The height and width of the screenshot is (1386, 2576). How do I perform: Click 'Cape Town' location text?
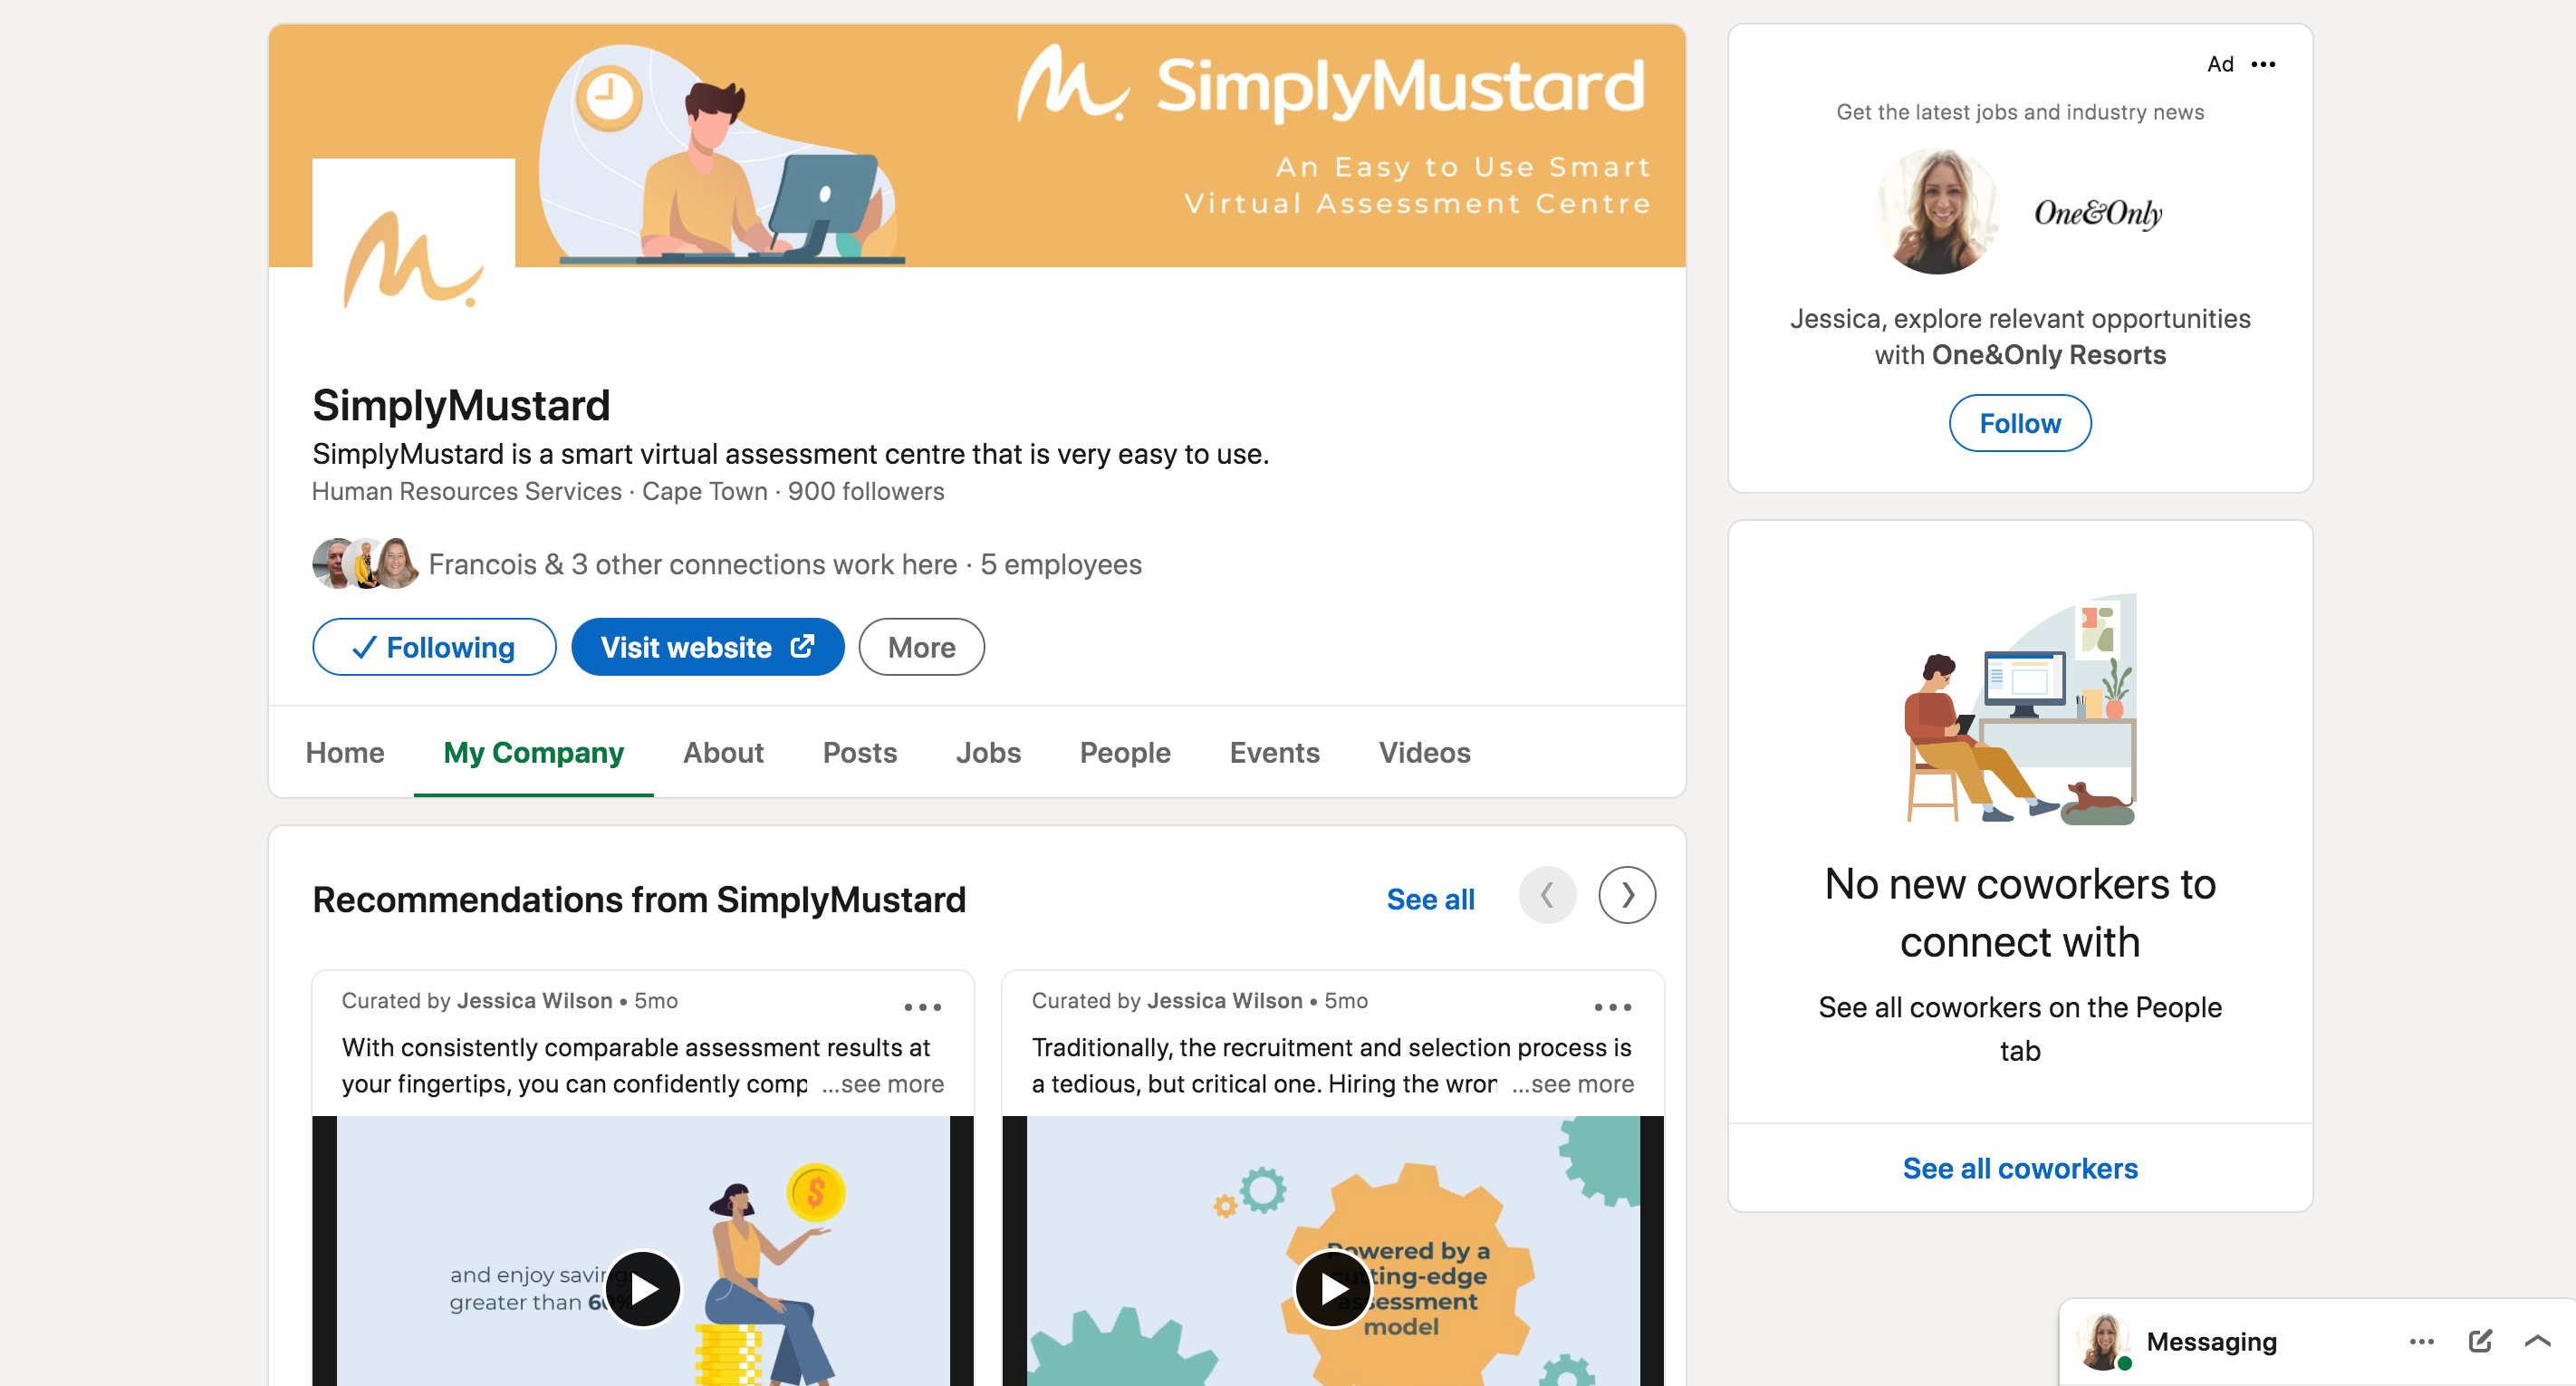704,491
